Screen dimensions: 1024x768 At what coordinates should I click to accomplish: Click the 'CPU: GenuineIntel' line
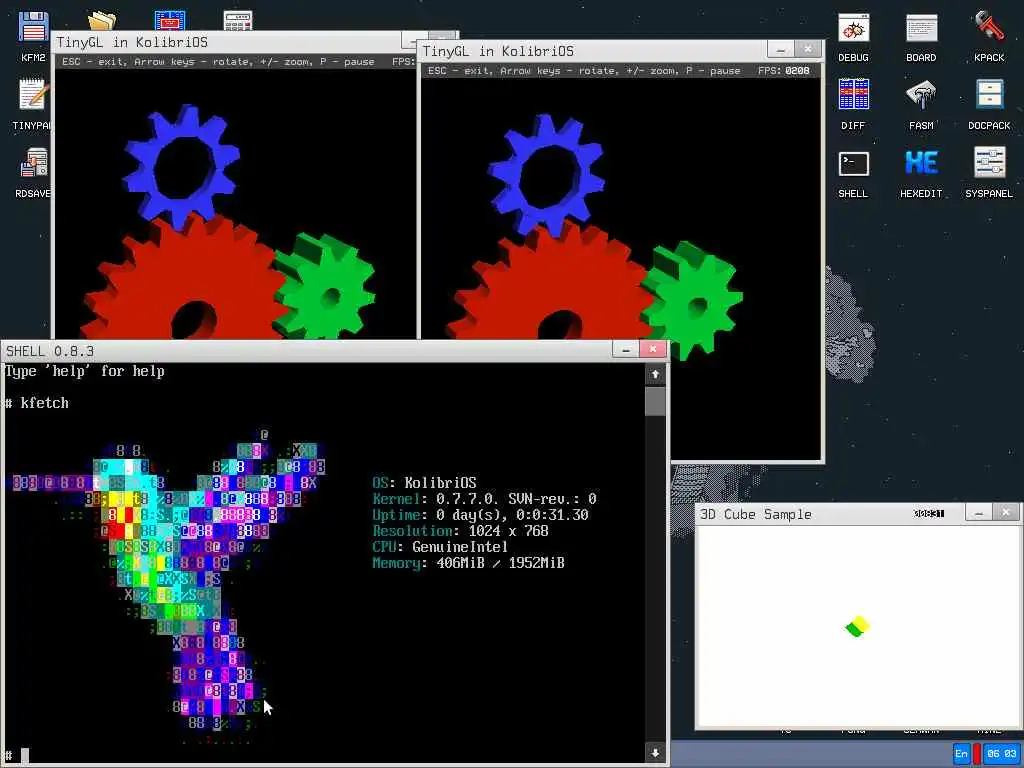pyautogui.click(x=440, y=547)
